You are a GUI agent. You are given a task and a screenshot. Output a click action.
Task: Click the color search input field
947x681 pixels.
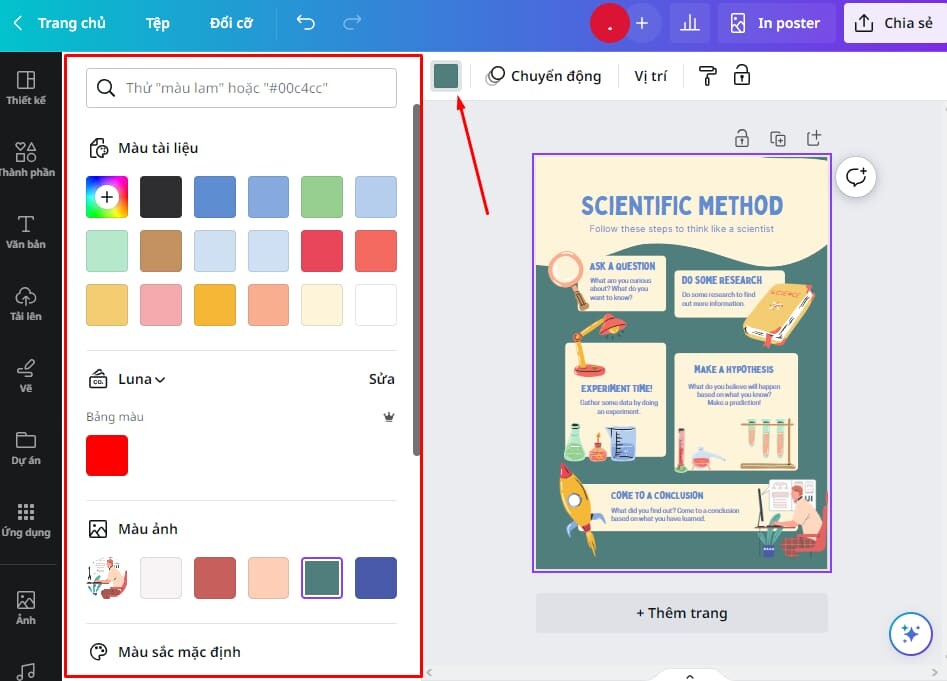tap(241, 88)
